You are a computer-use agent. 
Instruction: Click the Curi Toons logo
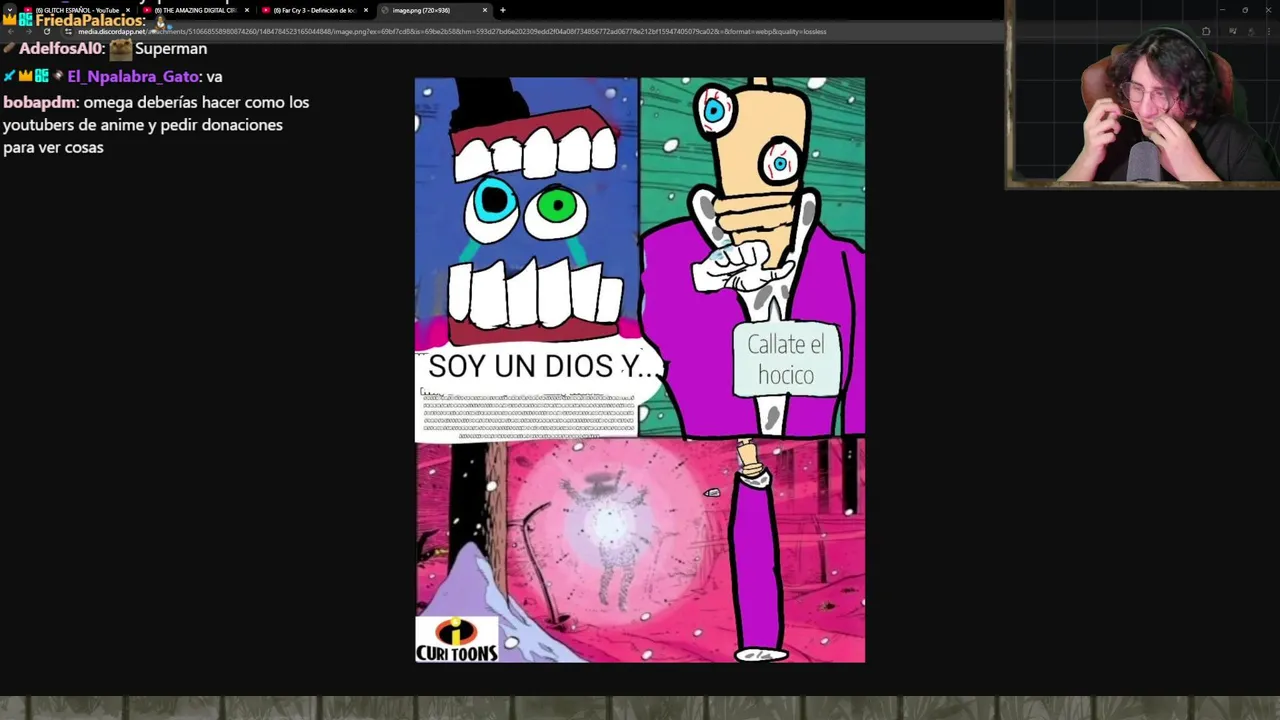pyautogui.click(x=456, y=639)
